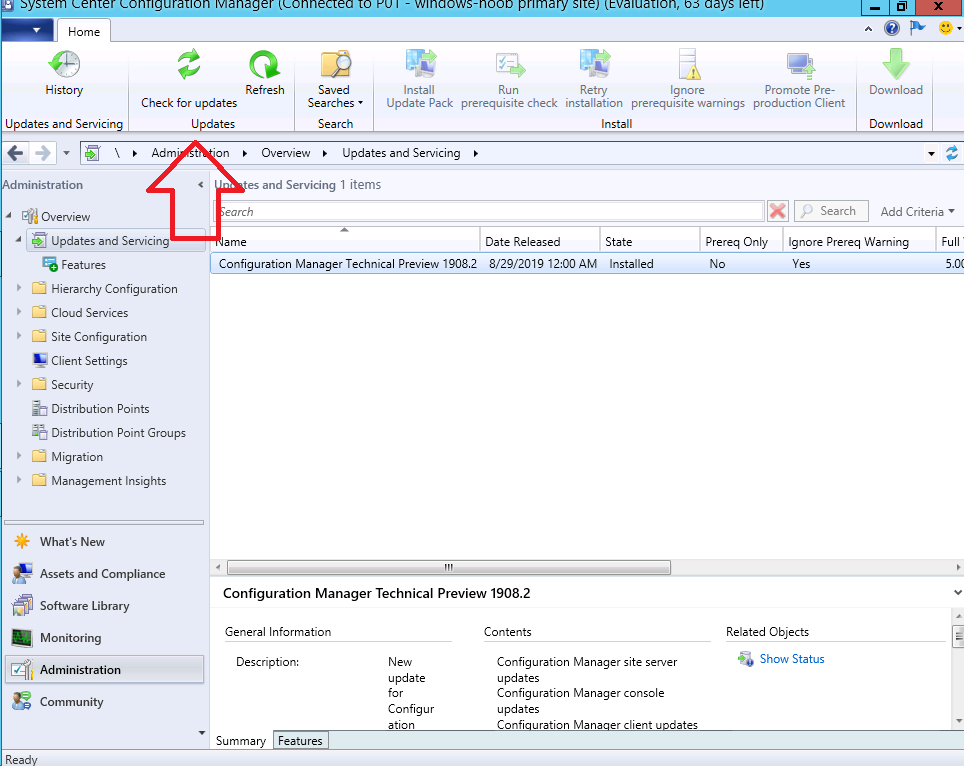
Task: Switch to the Summary tab
Action: click(240, 741)
